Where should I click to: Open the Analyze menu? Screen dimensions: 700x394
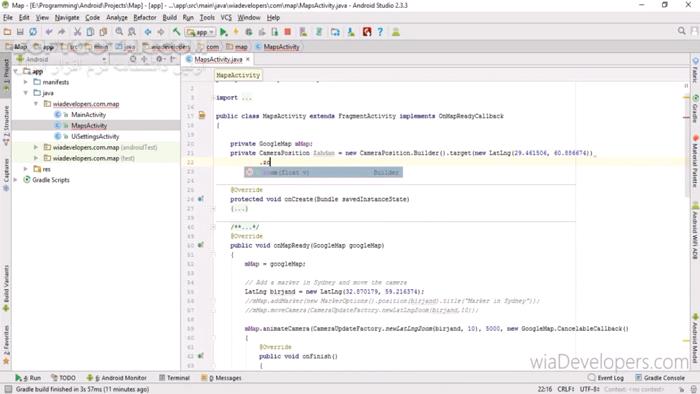(x=117, y=17)
